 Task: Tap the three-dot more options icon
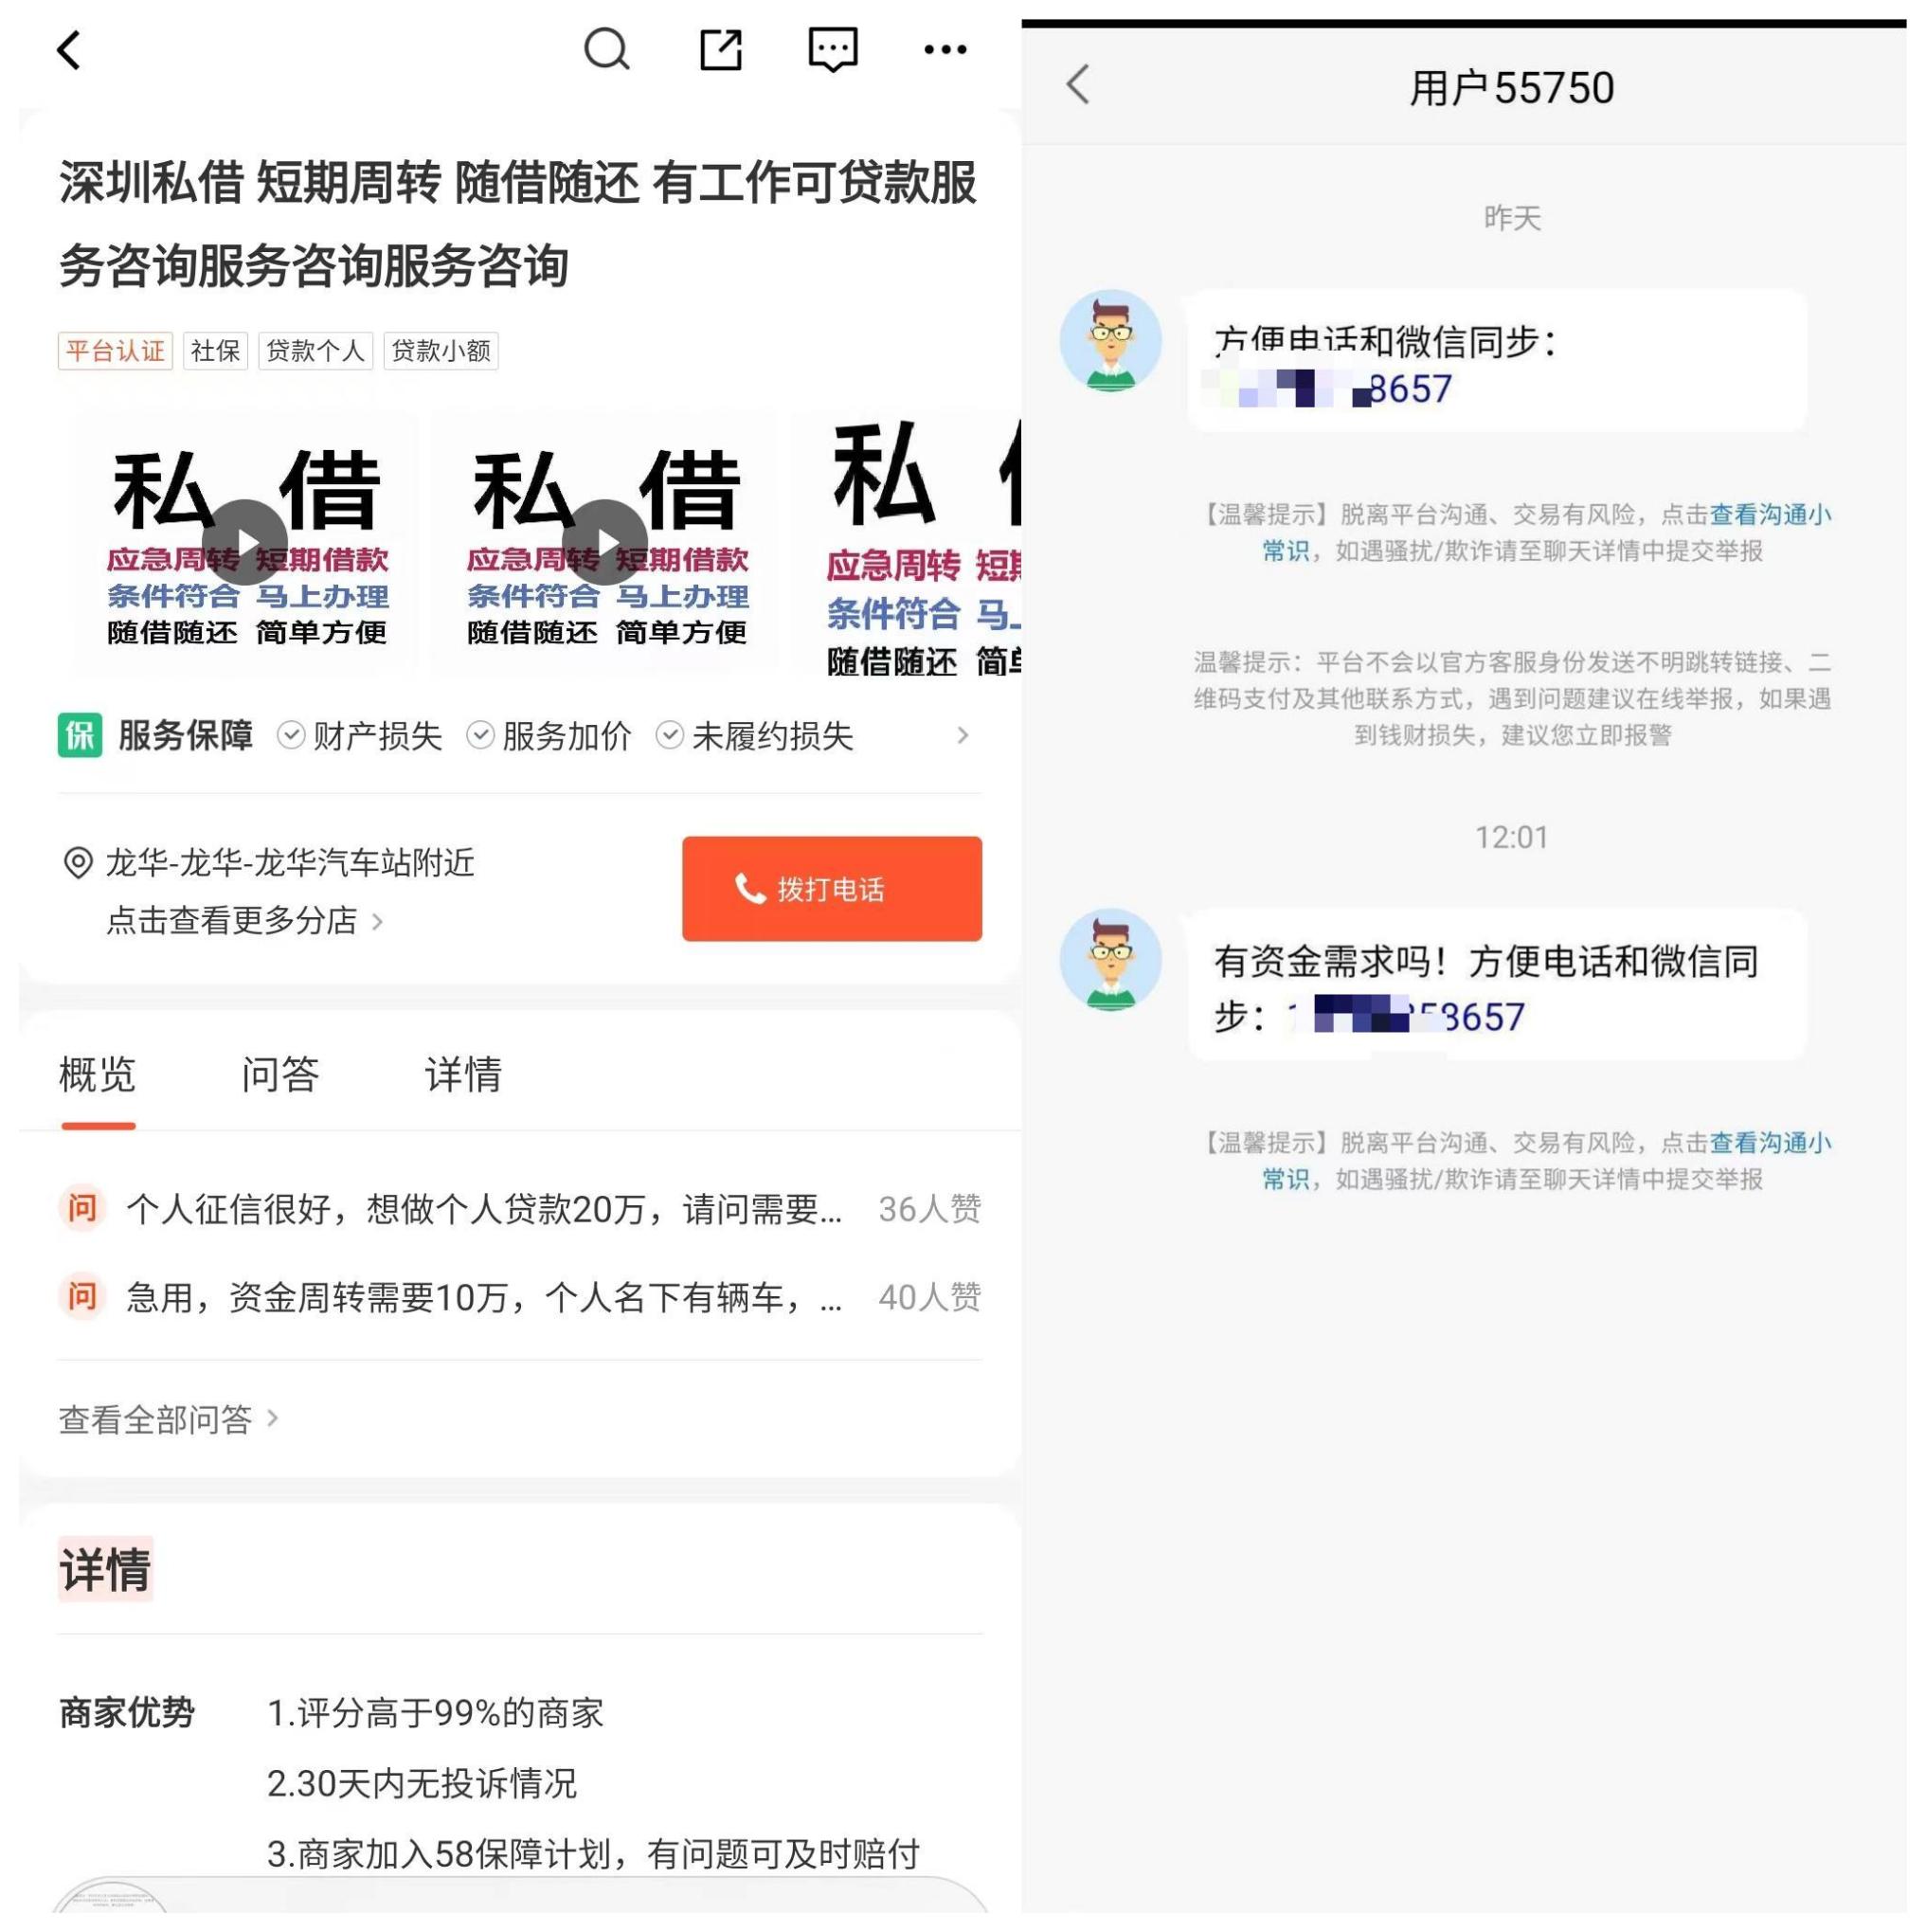click(x=944, y=48)
